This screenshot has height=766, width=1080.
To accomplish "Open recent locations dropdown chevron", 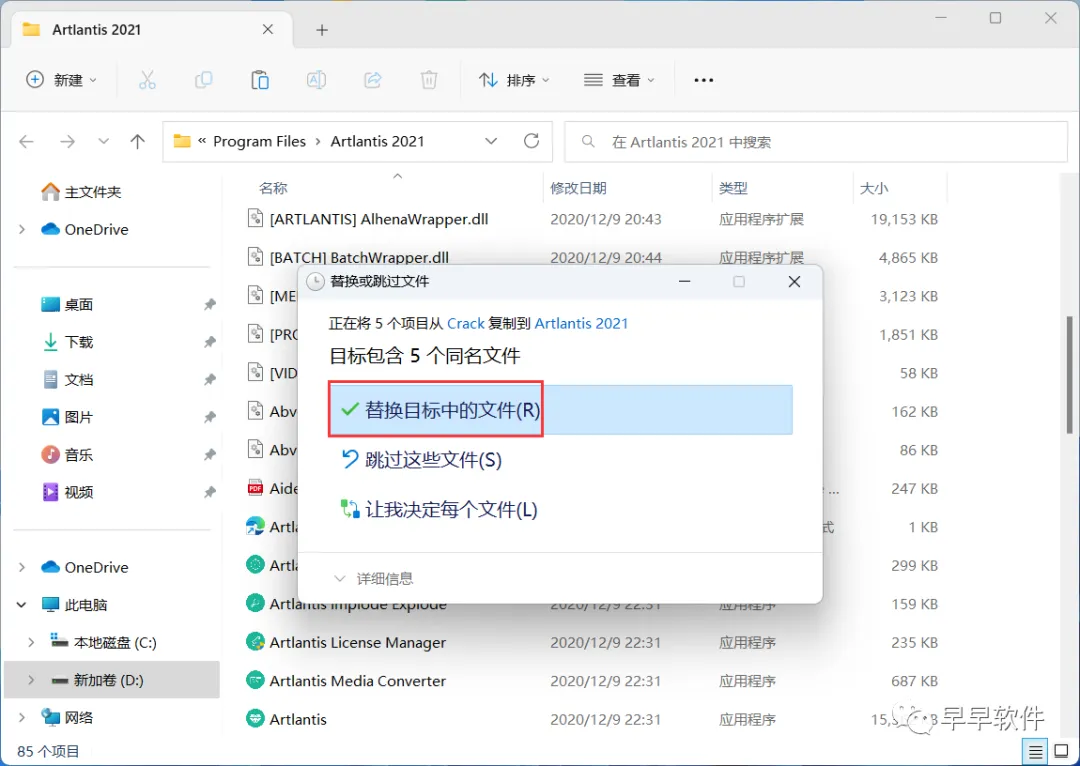I will 103,141.
